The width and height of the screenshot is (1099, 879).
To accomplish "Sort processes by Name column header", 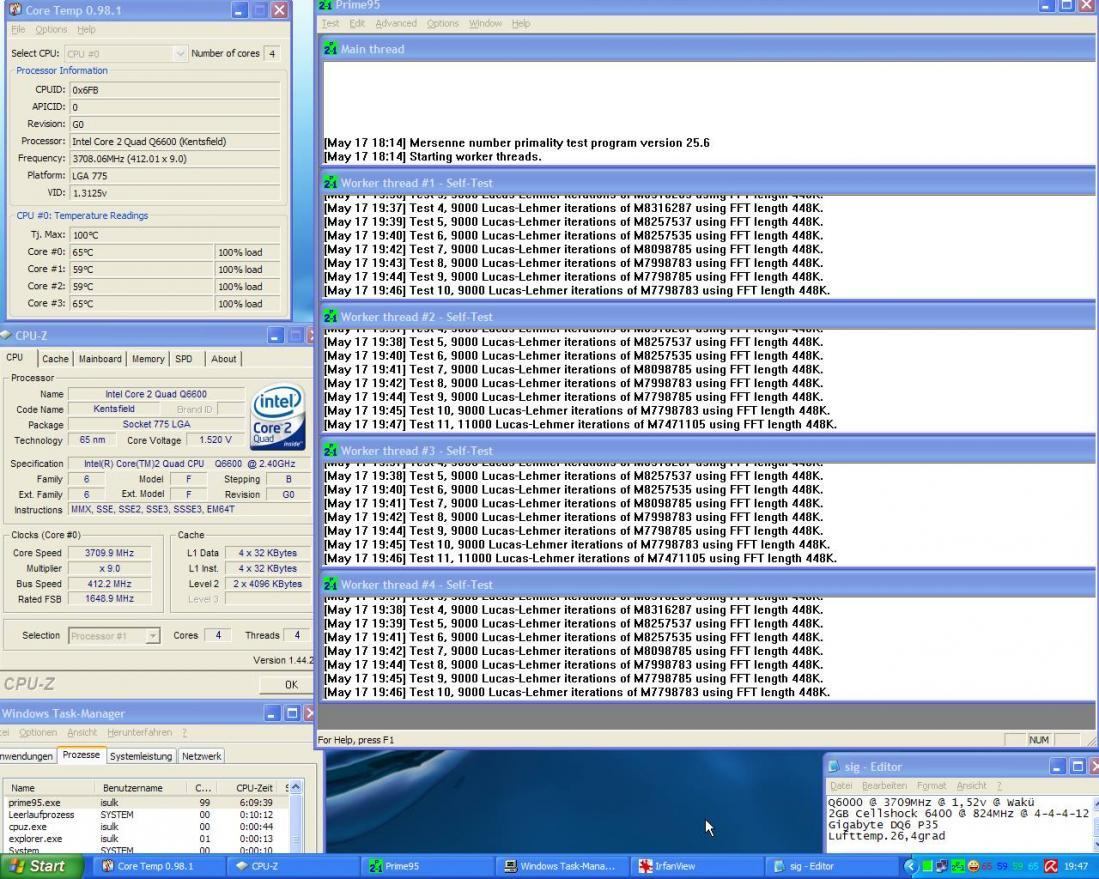I will pyautogui.click(x=51, y=788).
